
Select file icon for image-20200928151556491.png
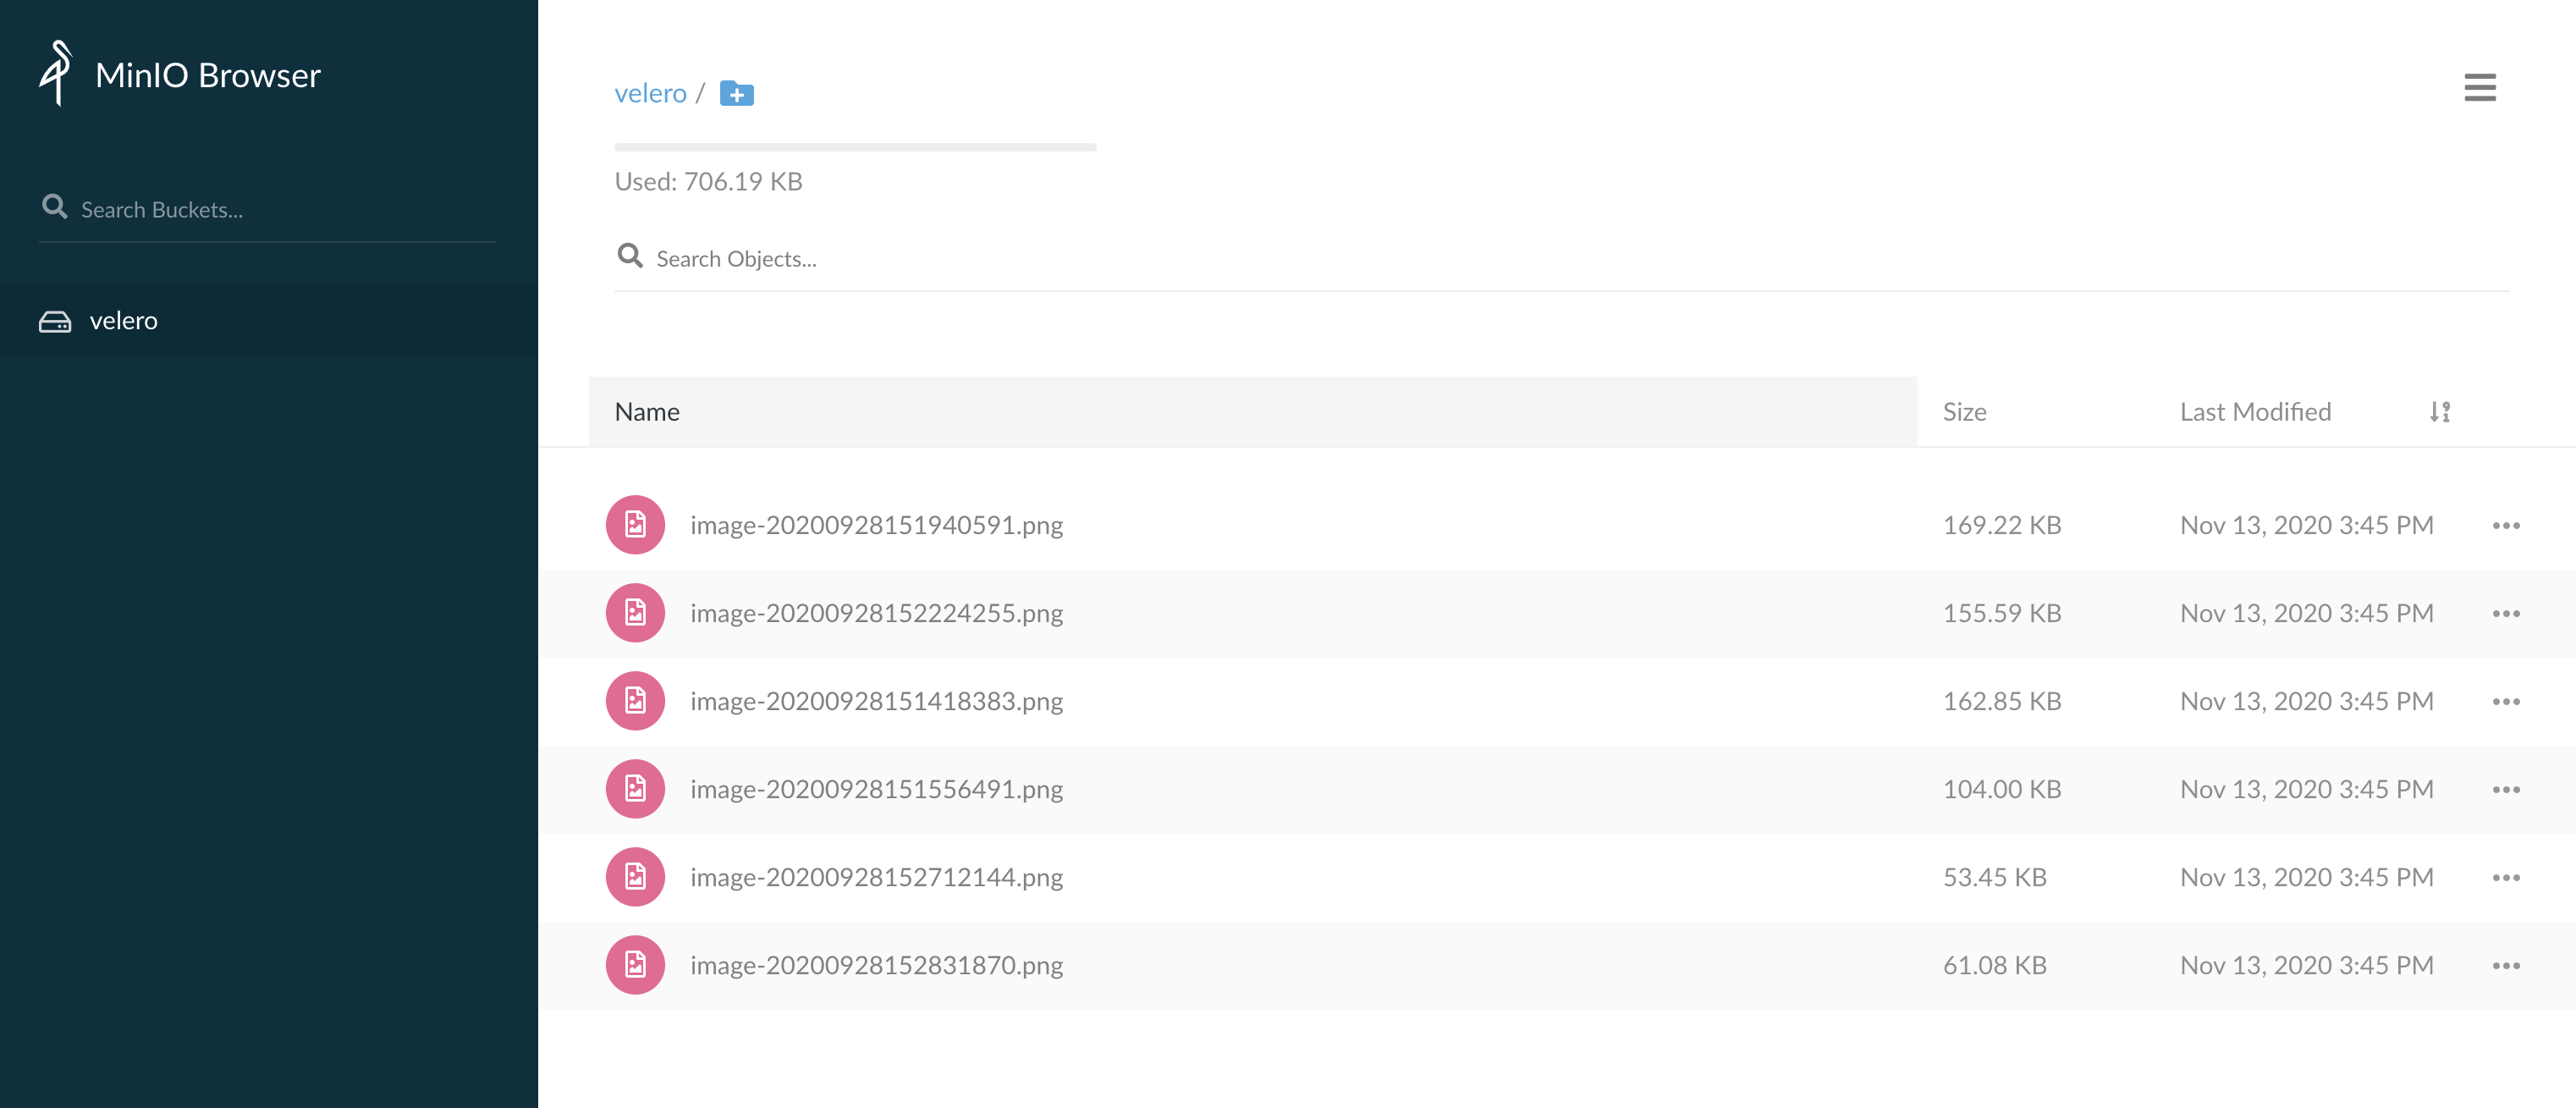[635, 789]
